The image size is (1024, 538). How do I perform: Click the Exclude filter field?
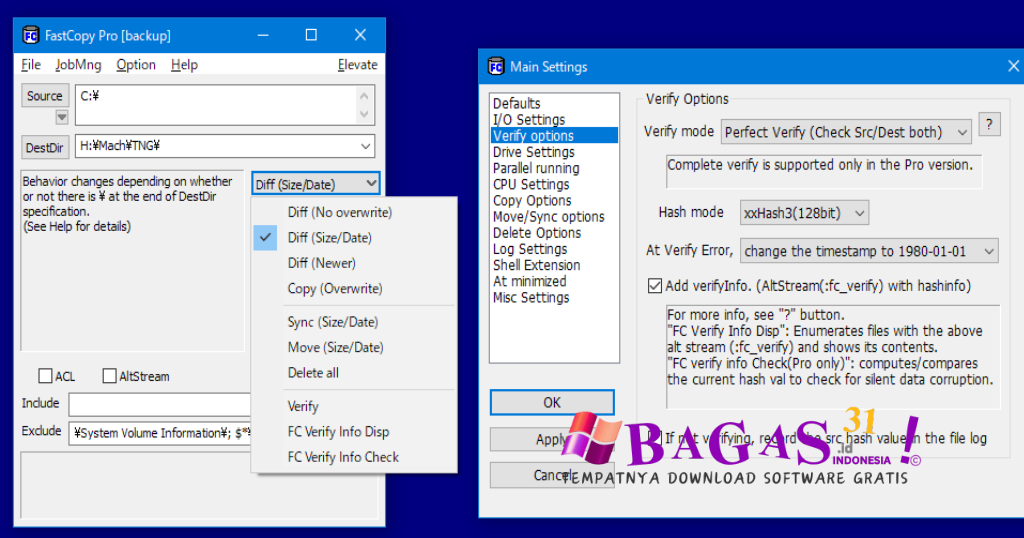point(160,433)
